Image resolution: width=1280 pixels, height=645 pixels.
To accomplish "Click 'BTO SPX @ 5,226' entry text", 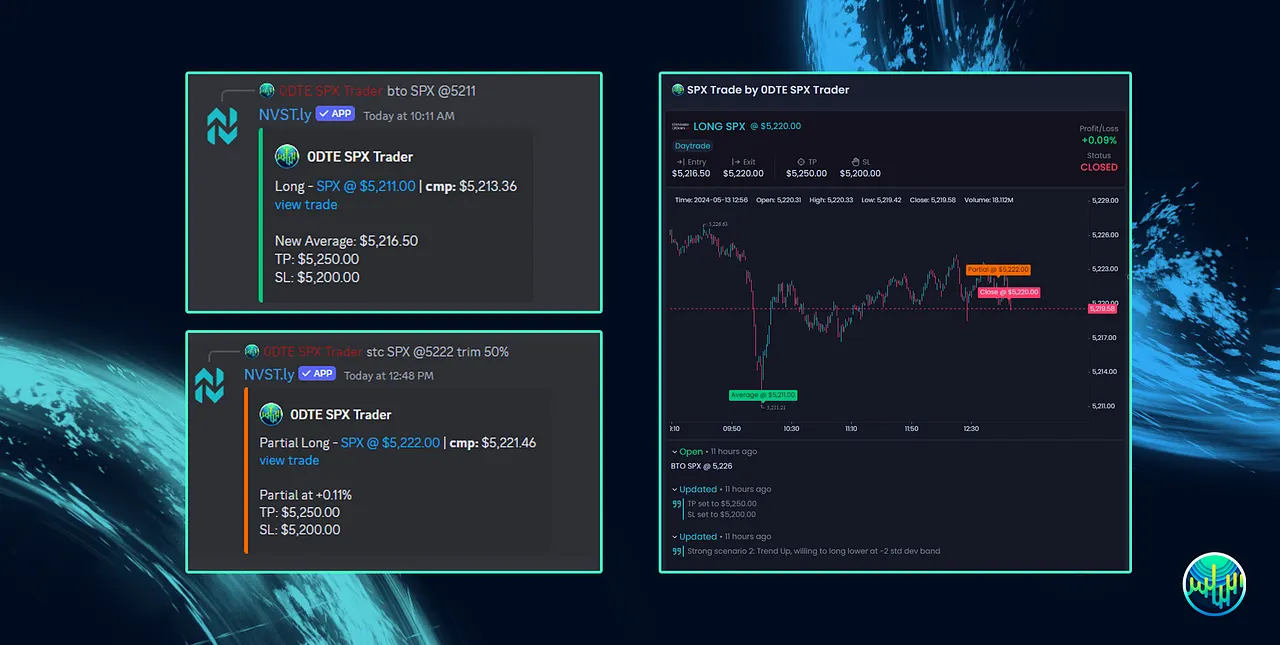I will 704,466.
